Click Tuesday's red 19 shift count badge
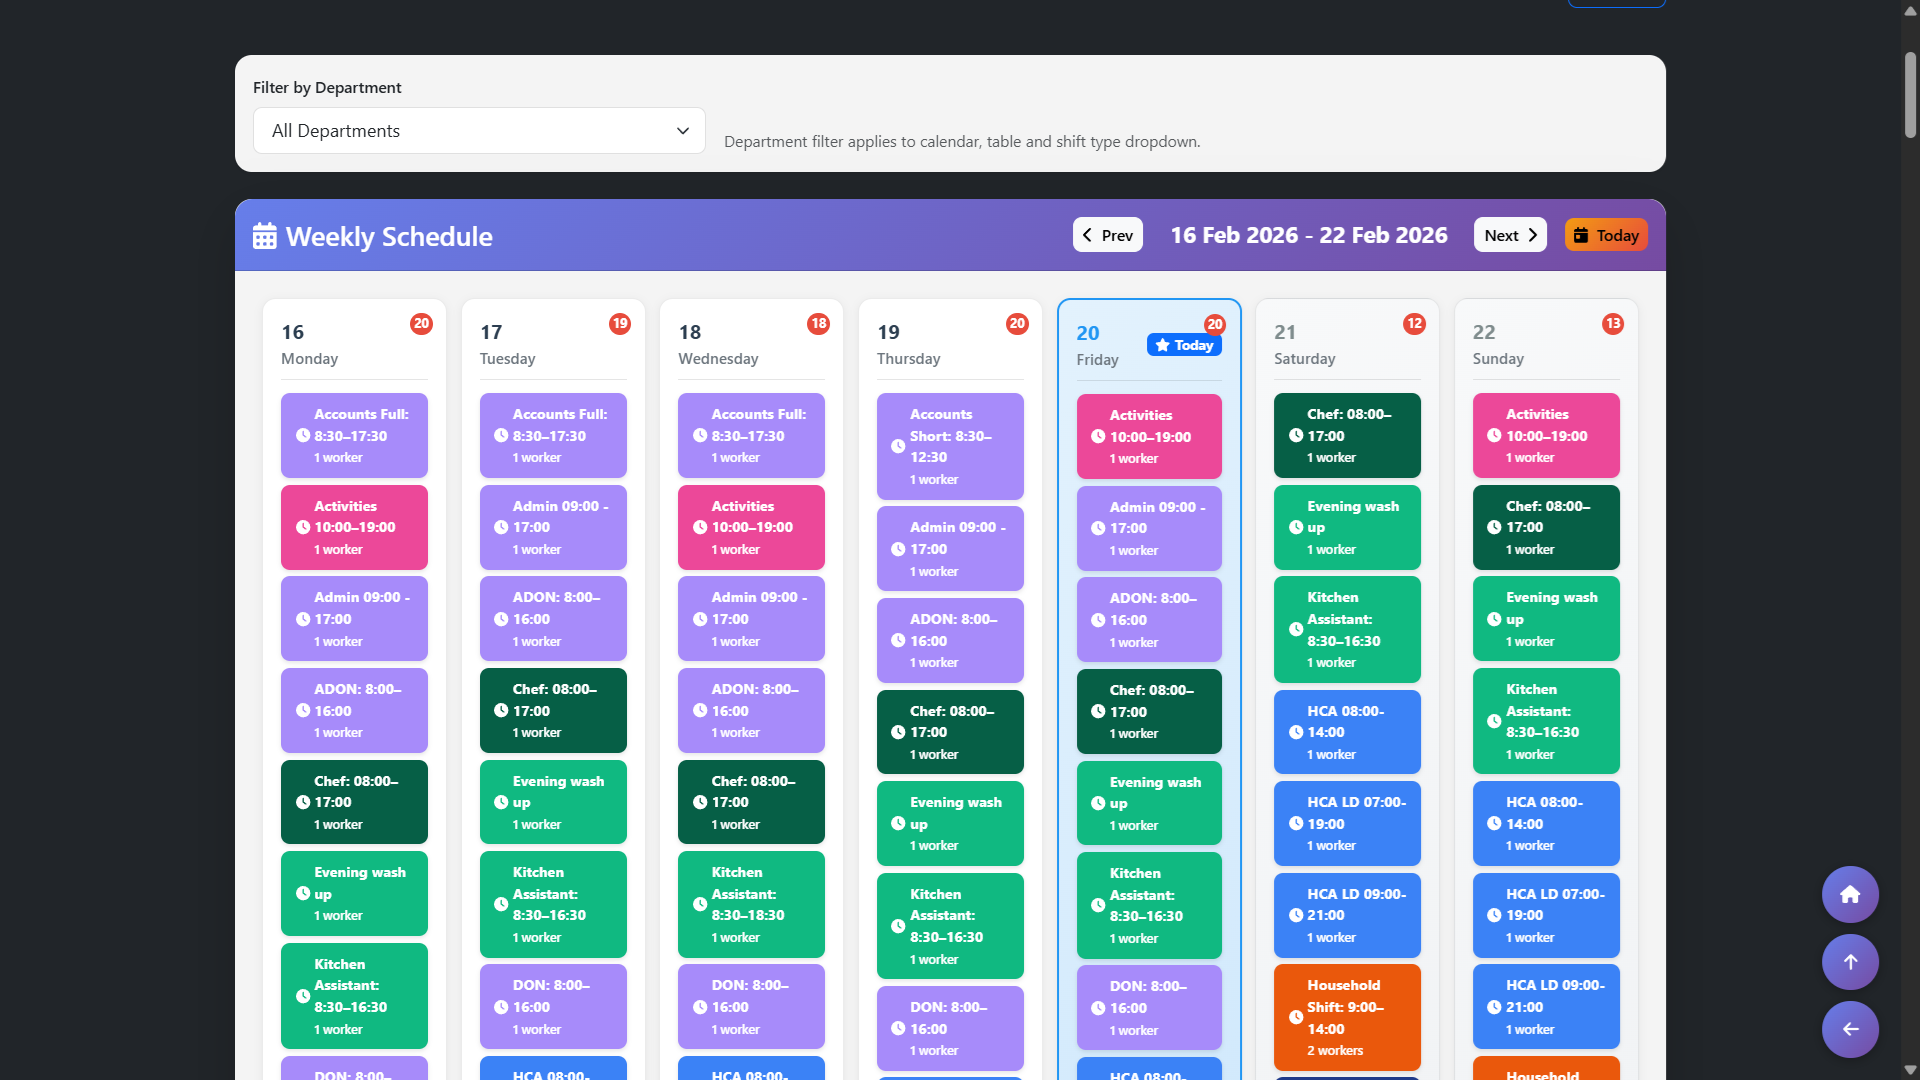This screenshot has height=1080, width=1920. (620, 324)
